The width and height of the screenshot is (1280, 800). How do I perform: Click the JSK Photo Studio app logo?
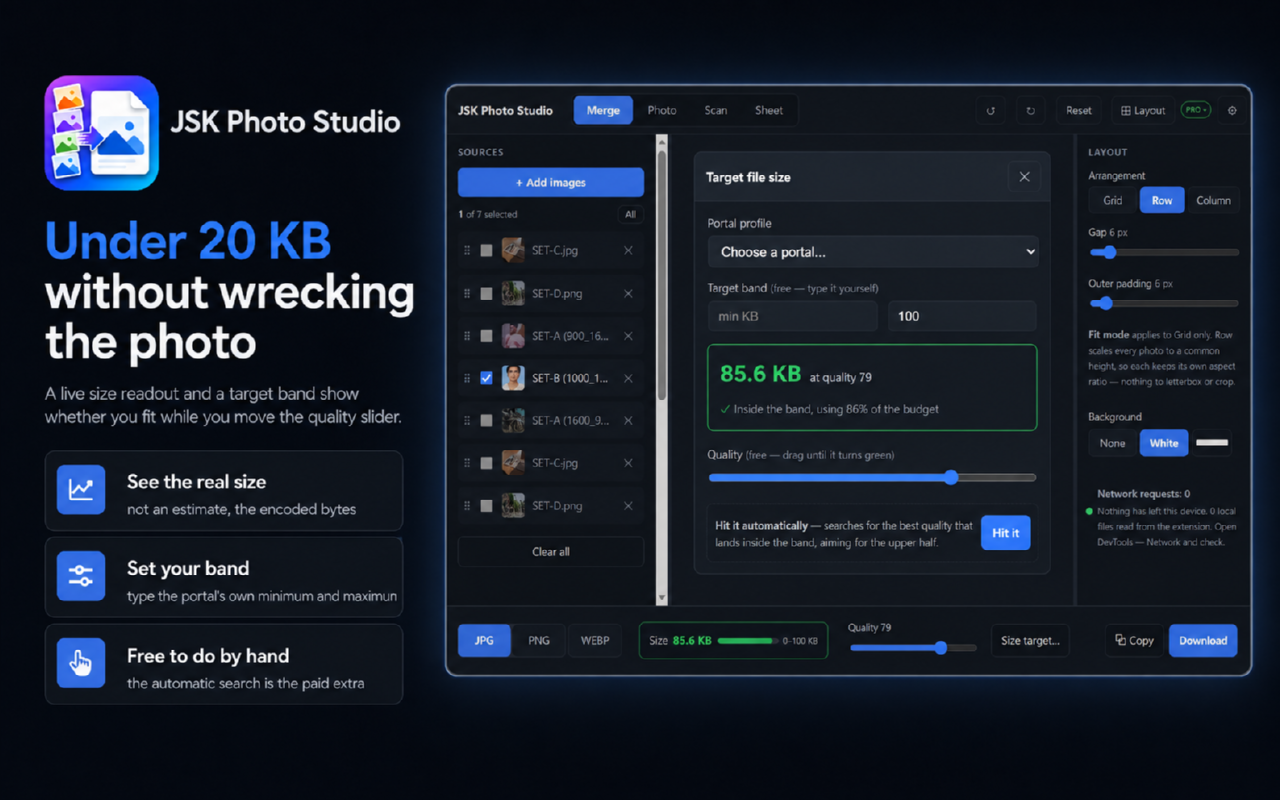click(102, 133)
